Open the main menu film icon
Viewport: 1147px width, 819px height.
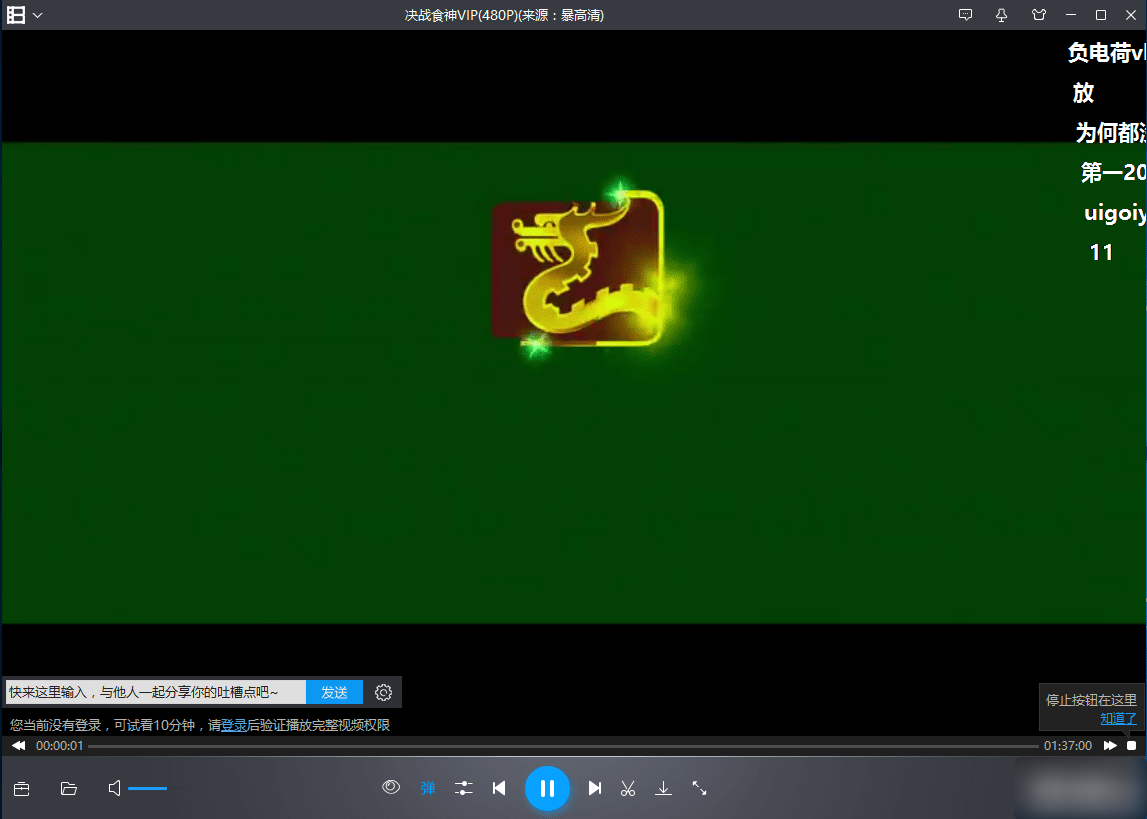tap(16, 15)
